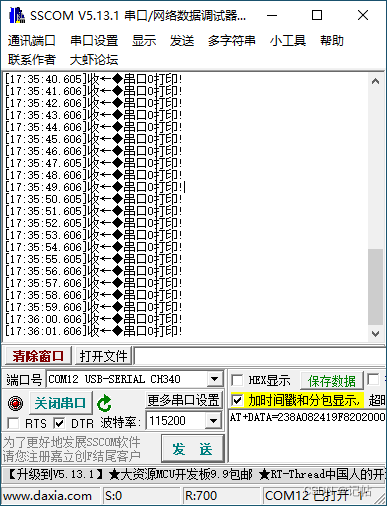Viewport: 387px width, 506px height.
Task: Click the S:0 sent counter in status bar
Action: pos(113,496)
